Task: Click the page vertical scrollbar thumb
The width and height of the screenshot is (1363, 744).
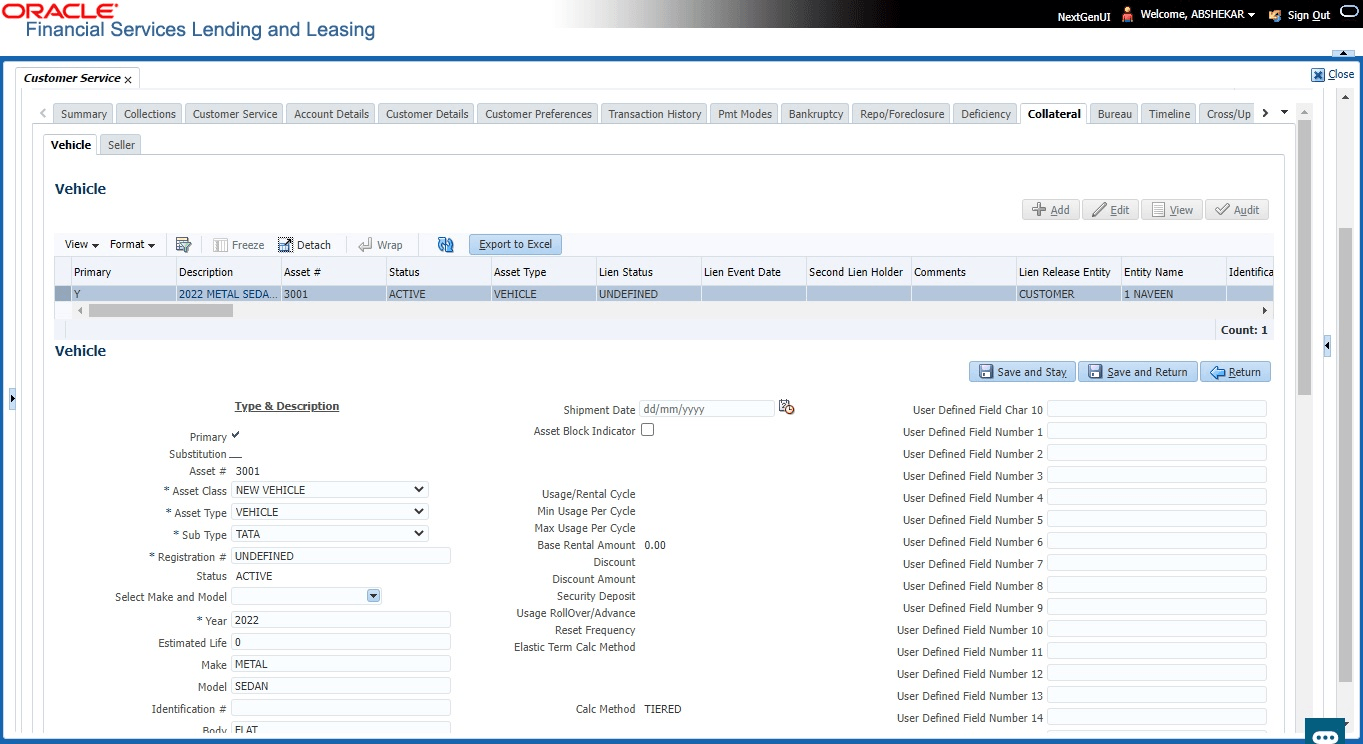Action: pos(1345,455)
